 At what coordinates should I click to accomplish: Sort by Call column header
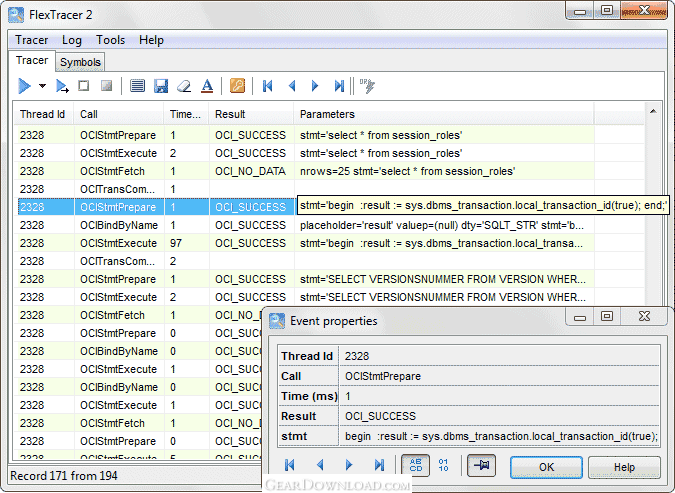coord(119,114)
